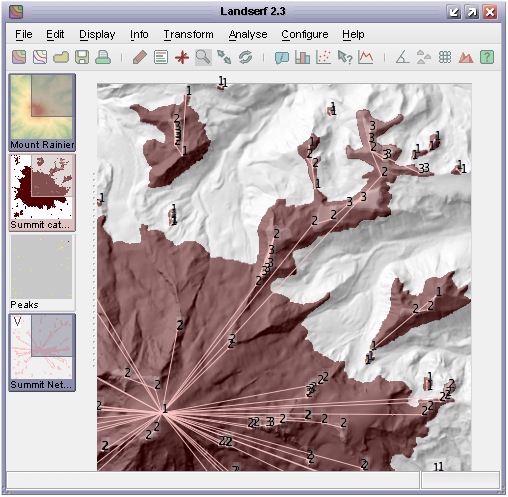The image size is (508, 497).
Task: Click the scatterplot icon
Action: coord(323,57)
